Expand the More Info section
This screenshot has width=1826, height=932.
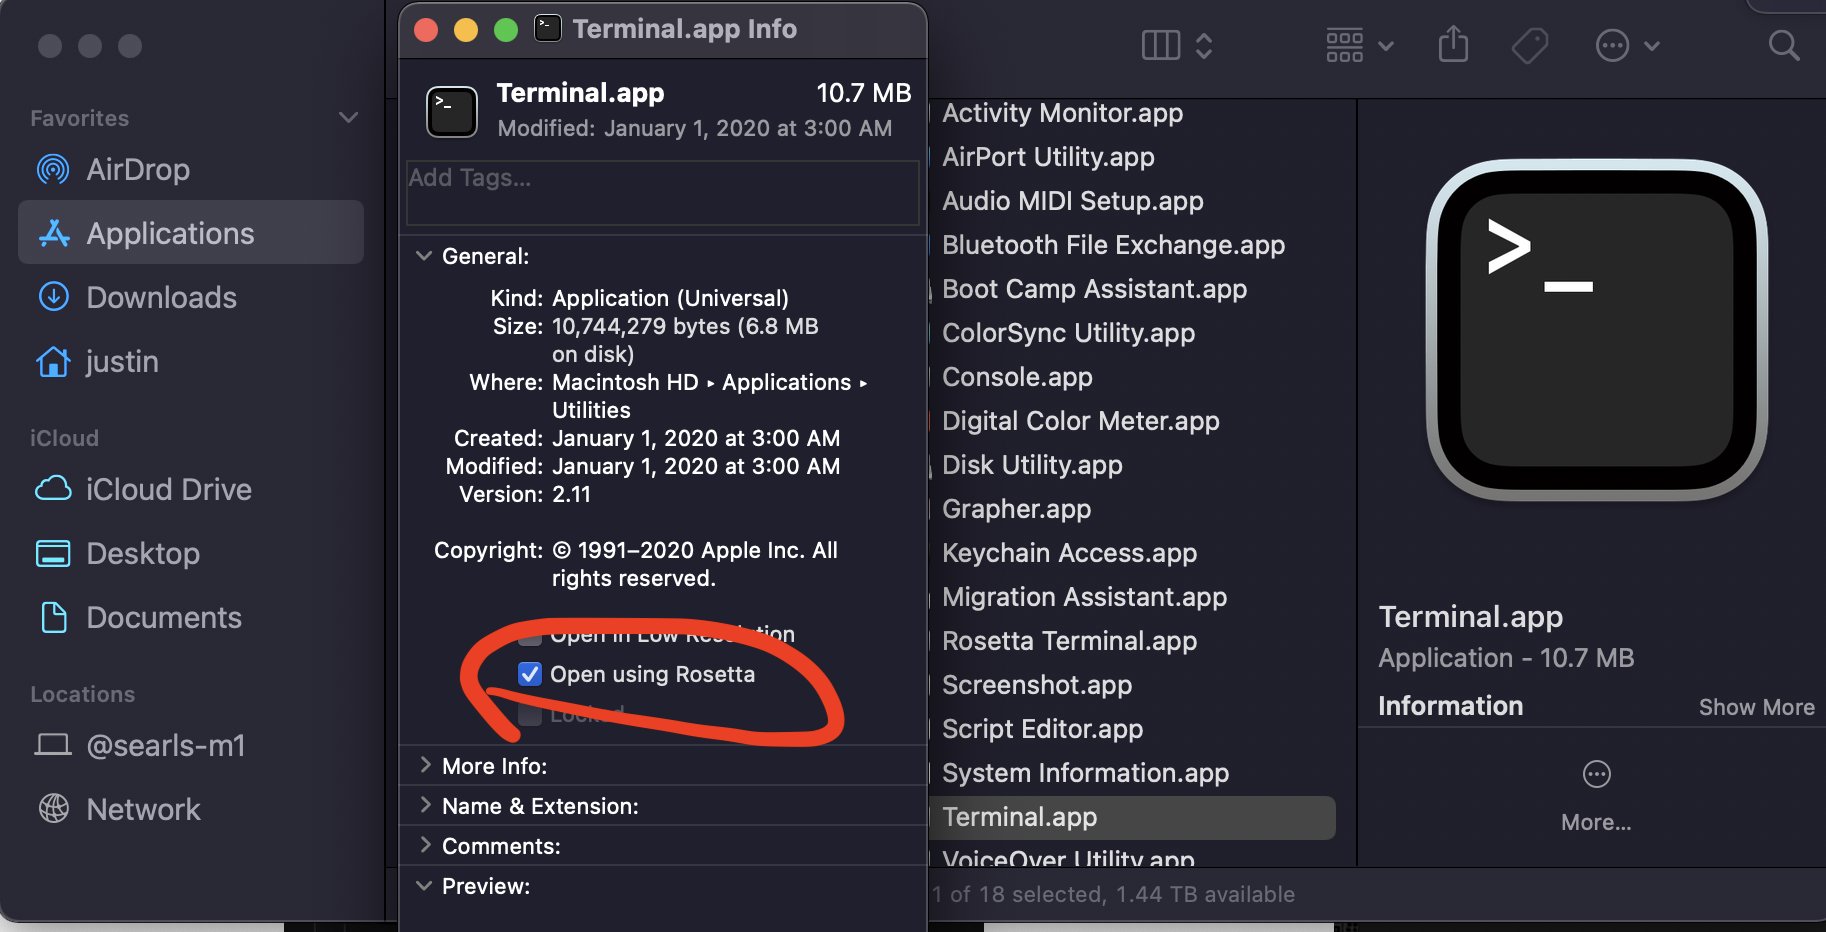pyautogui.click(x=425, y=765)
